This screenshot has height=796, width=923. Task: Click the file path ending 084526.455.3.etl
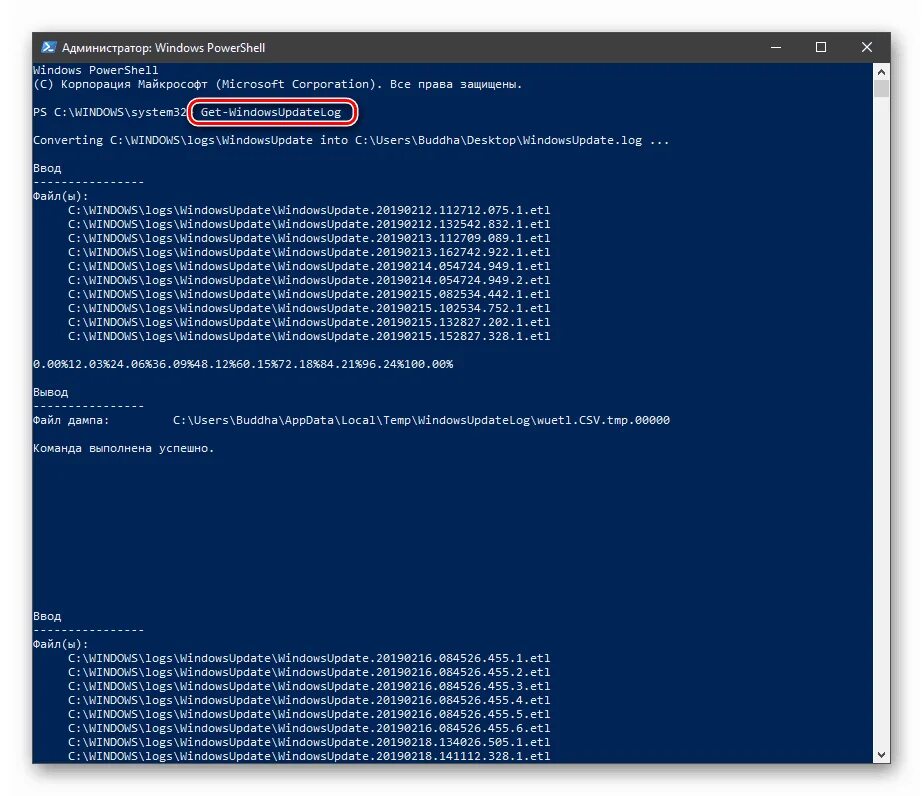(x=309, y=686)
